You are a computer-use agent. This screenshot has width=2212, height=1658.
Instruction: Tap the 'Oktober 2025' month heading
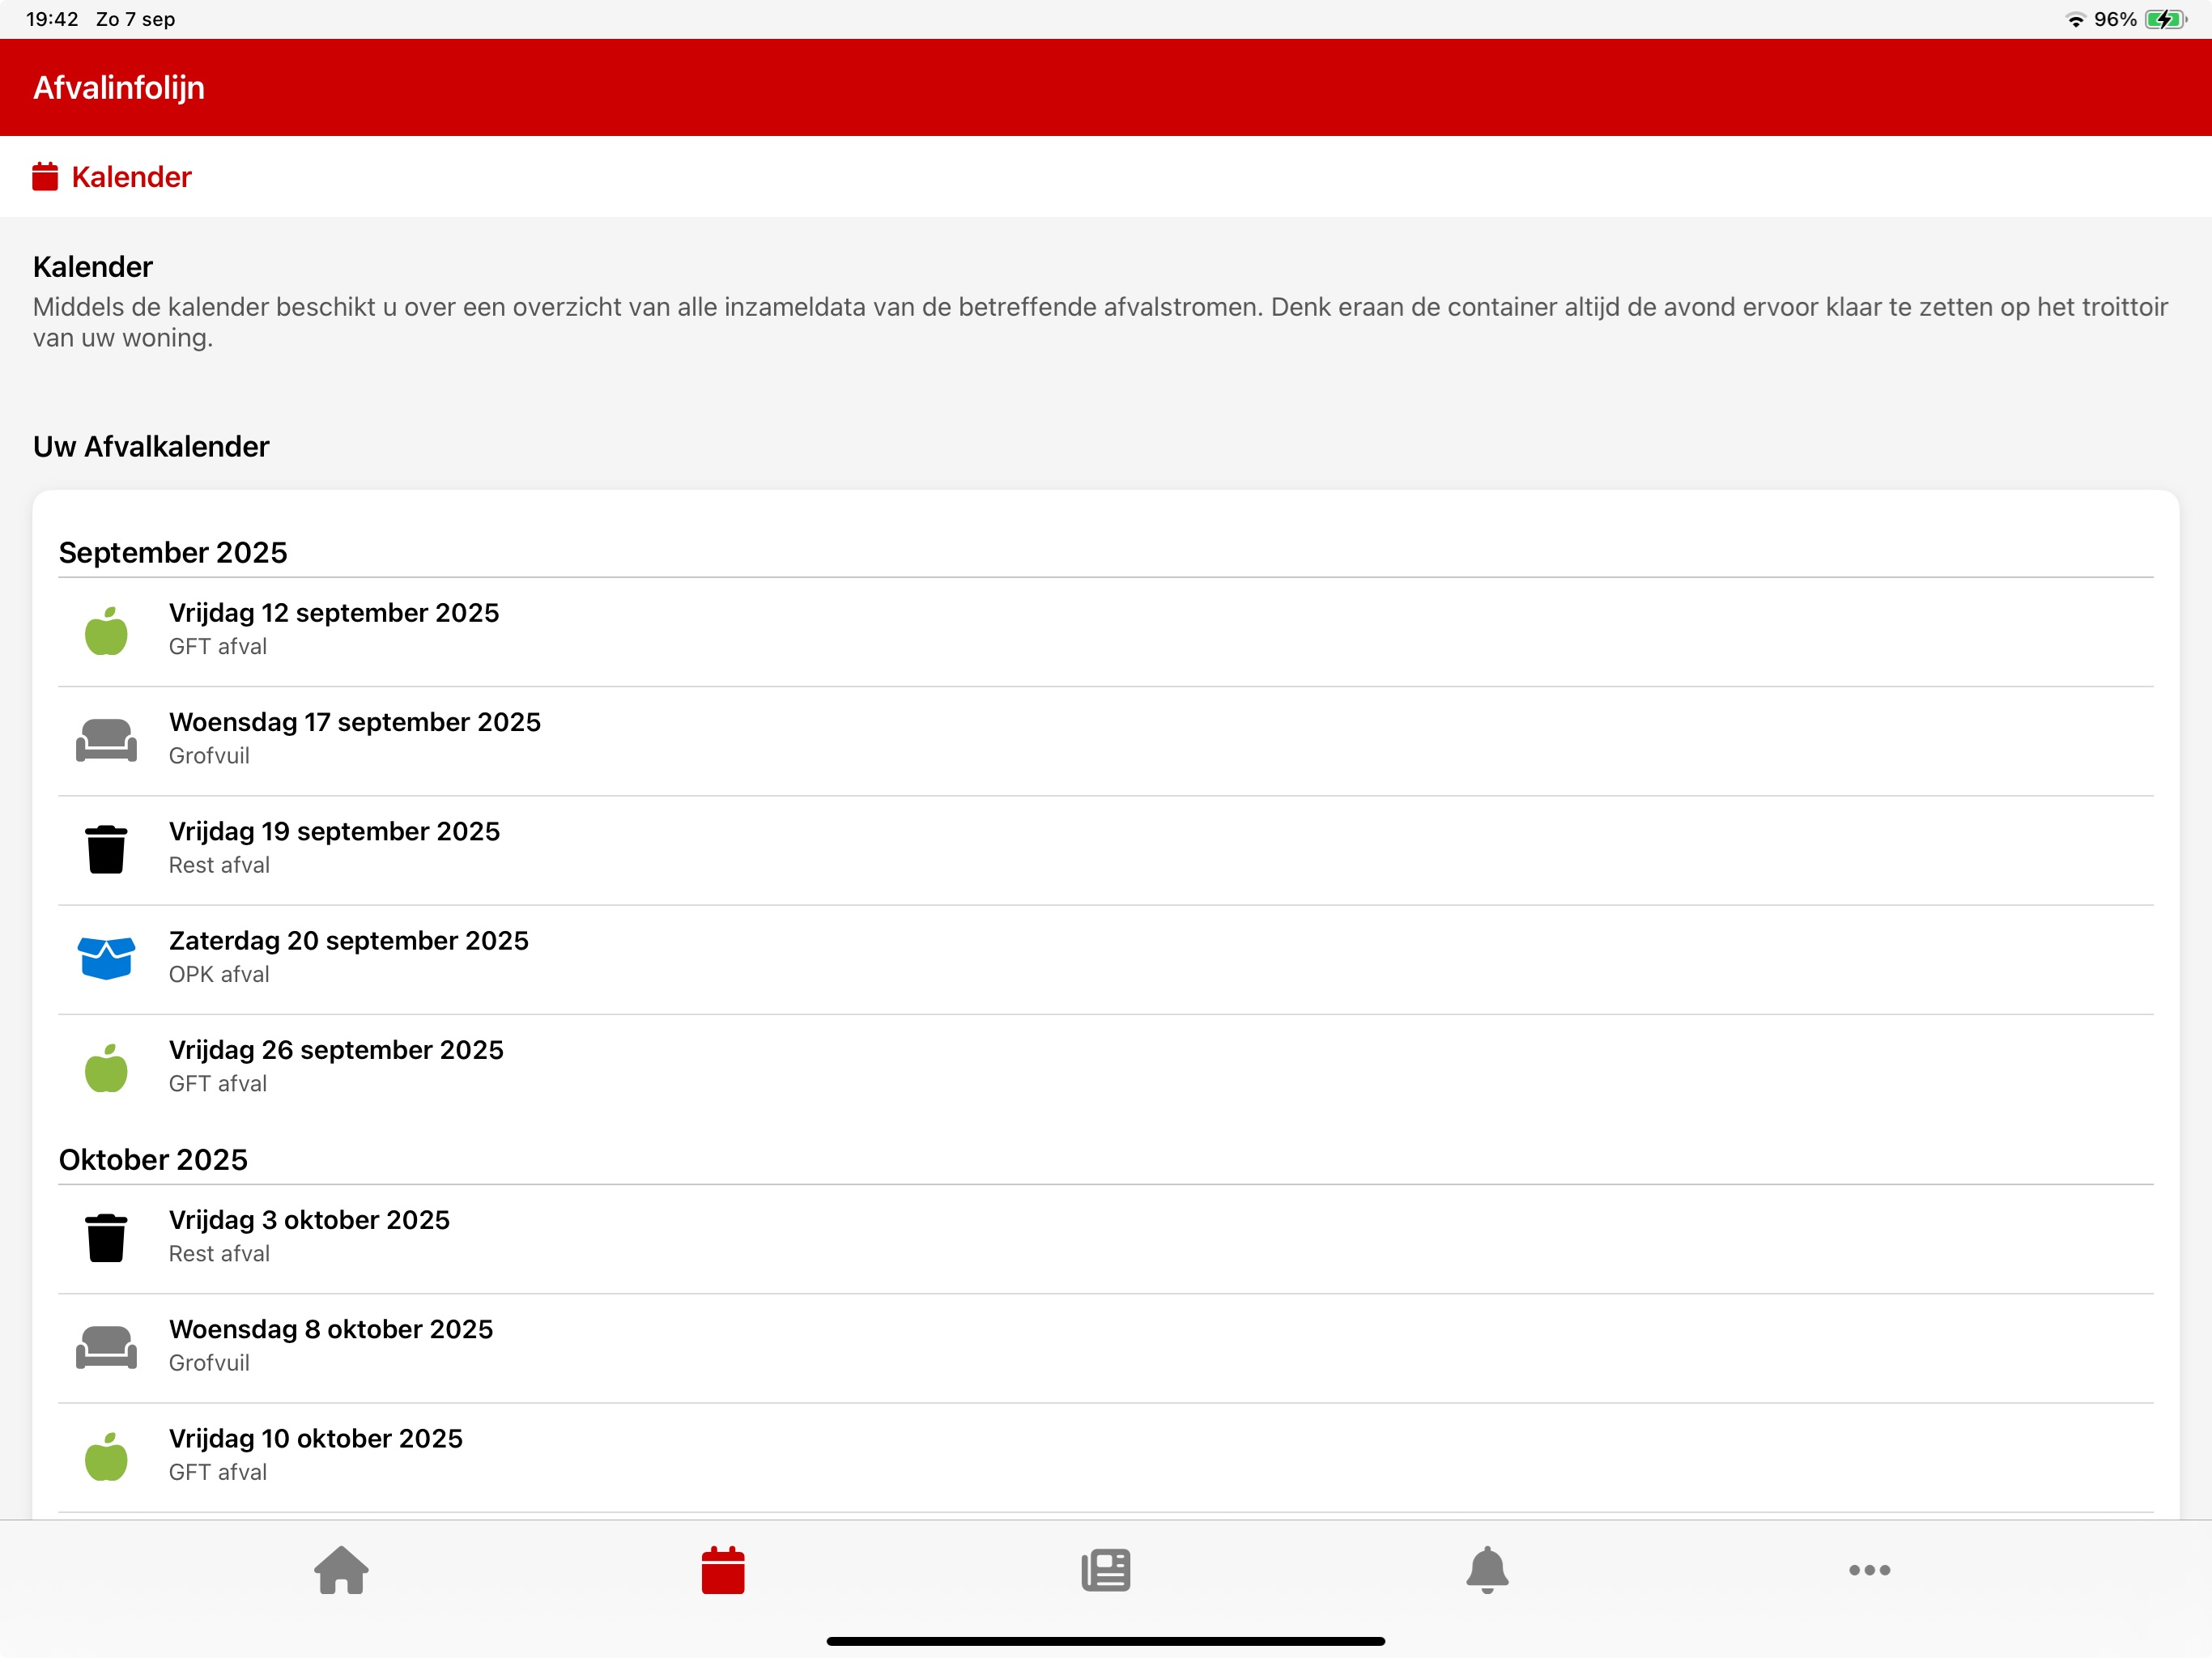153,1160
